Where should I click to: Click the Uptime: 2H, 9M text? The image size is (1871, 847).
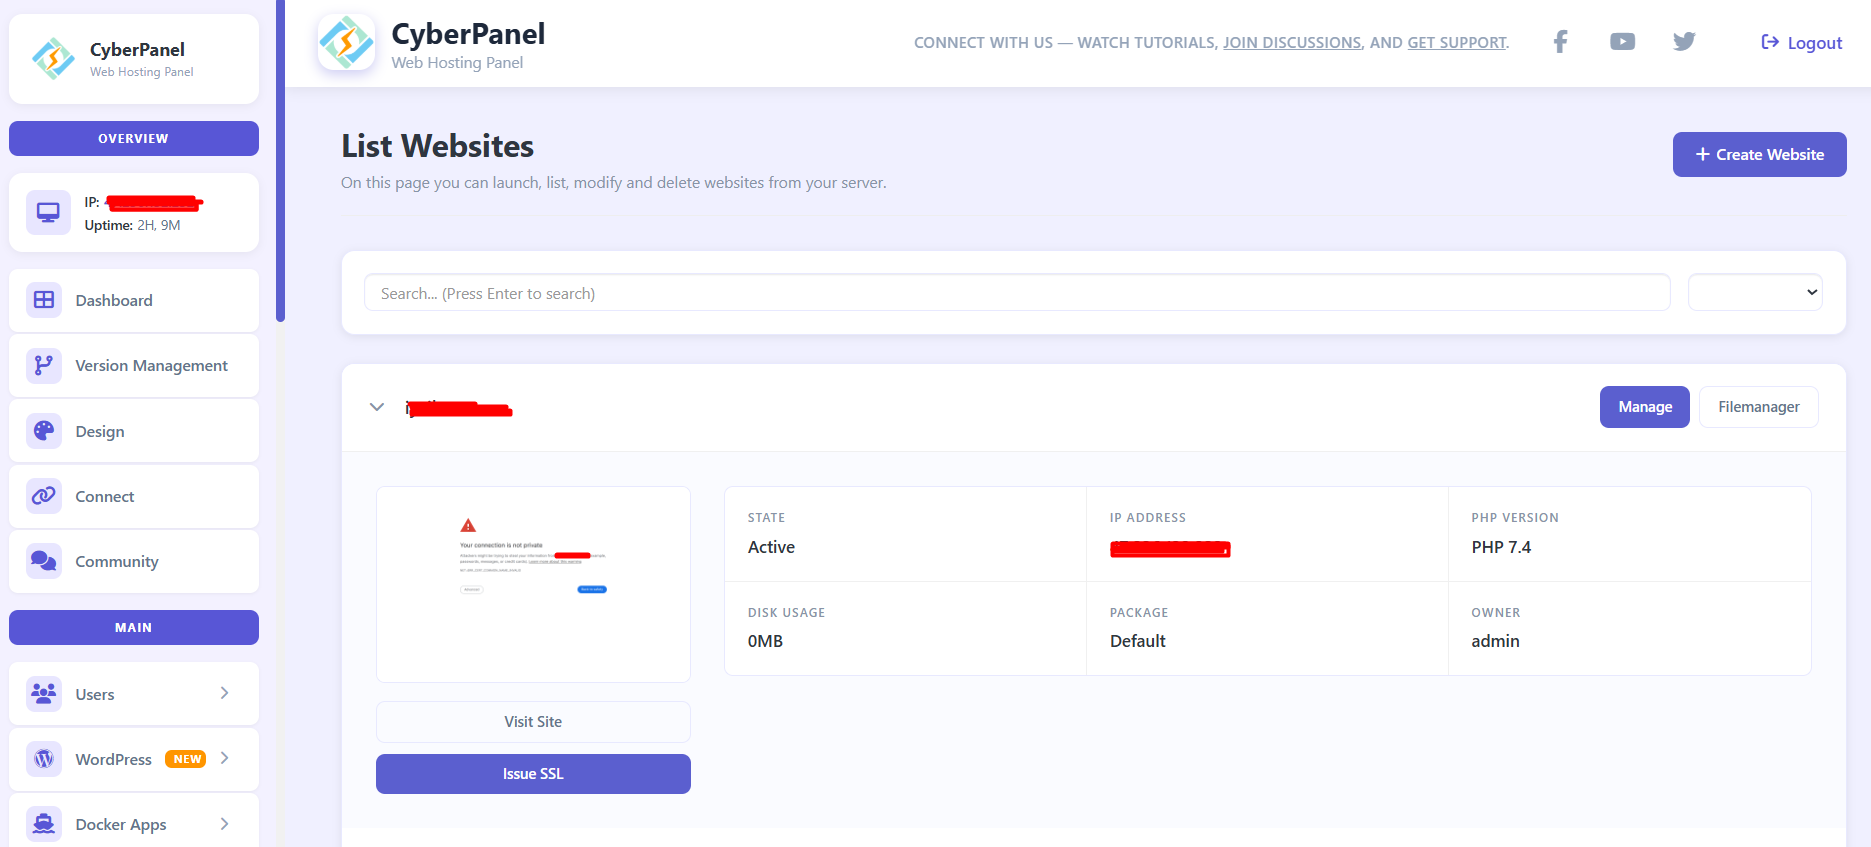point(132,225)
